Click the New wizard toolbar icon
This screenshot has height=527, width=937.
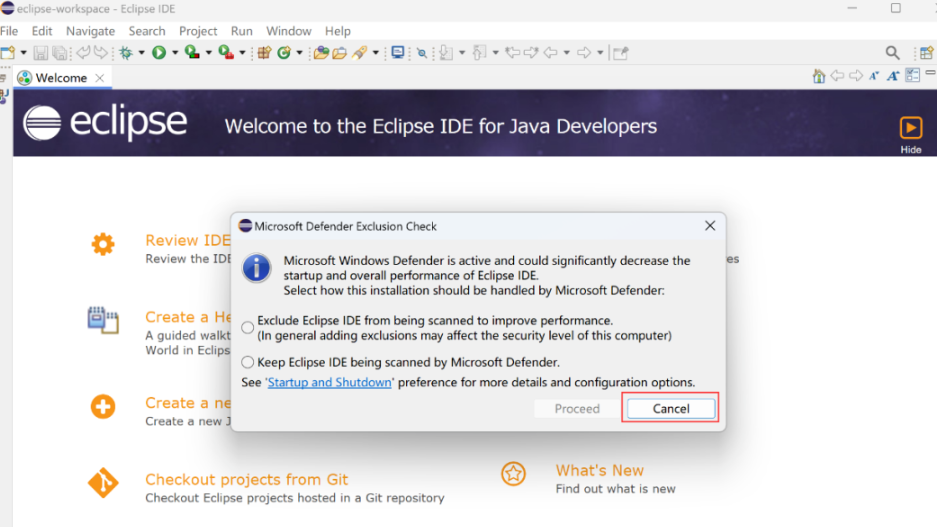(8, 53)
